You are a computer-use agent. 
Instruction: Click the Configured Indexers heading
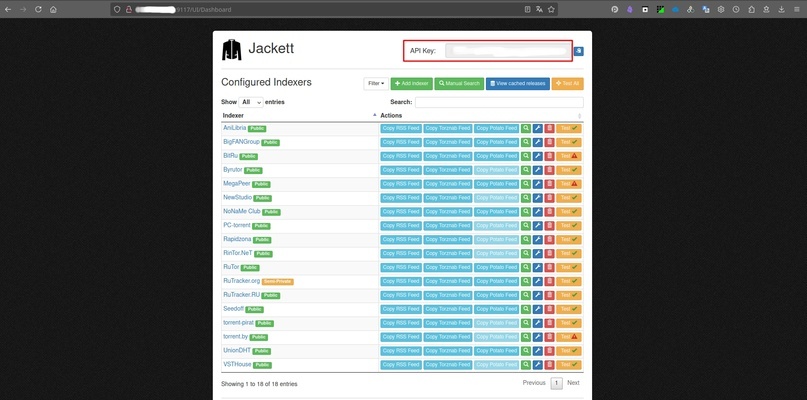coord(266,82)
